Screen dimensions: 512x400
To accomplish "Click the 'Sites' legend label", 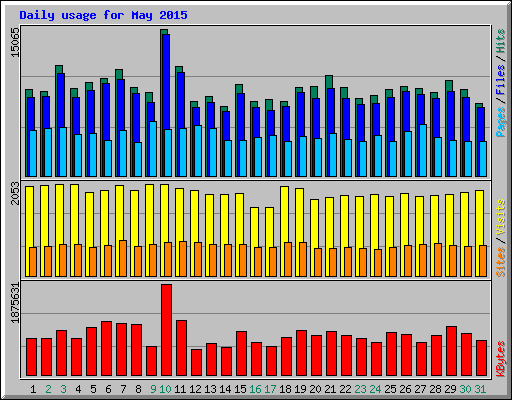I will pos(501,262).
